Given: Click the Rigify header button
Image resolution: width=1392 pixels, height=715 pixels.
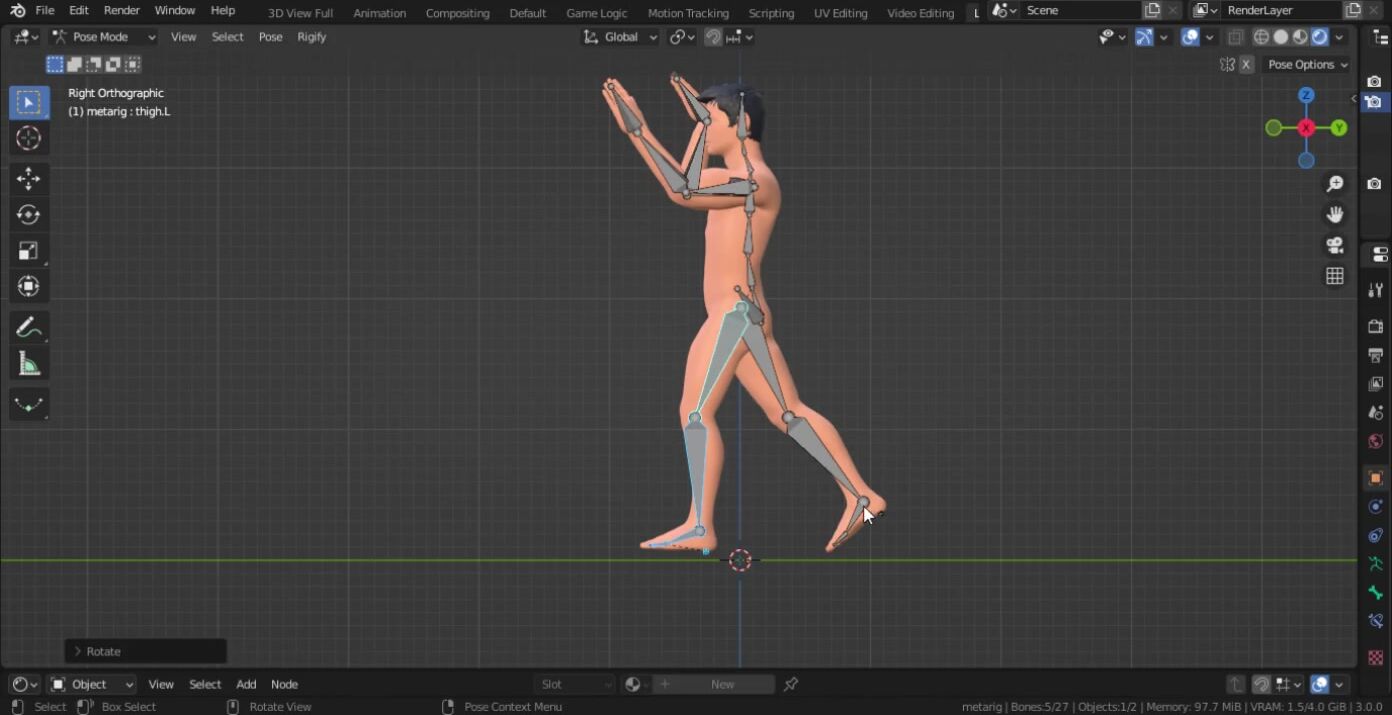Looking at the screenshot, I should 312,37.
